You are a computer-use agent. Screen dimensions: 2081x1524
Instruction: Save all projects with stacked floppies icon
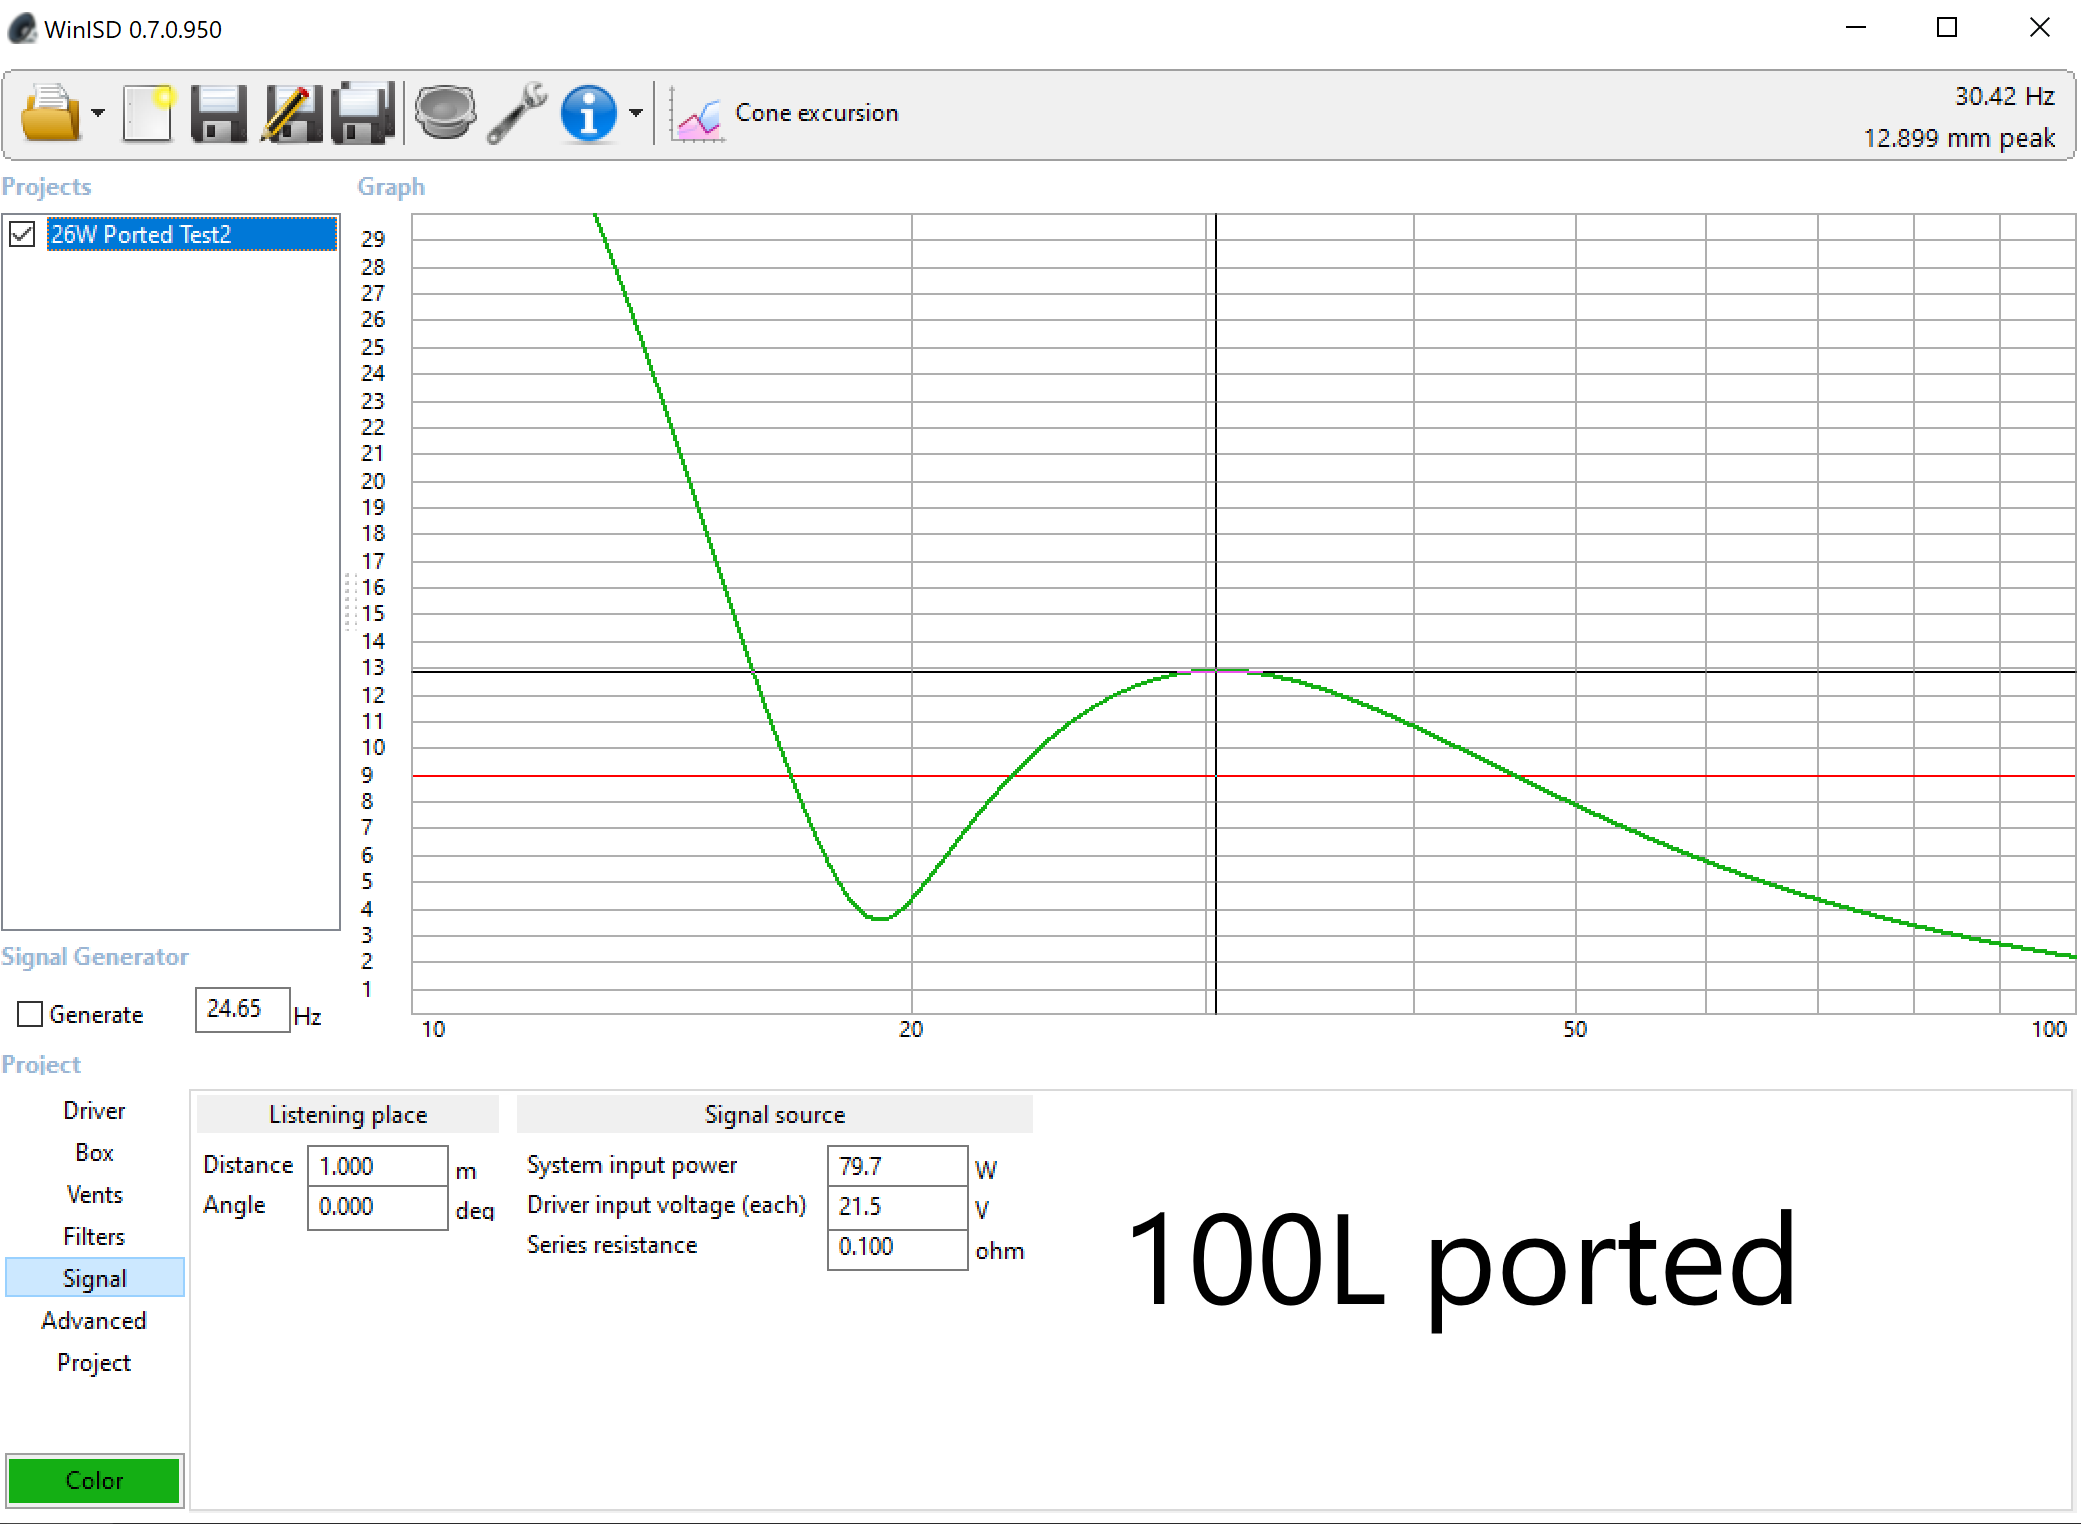364,113
